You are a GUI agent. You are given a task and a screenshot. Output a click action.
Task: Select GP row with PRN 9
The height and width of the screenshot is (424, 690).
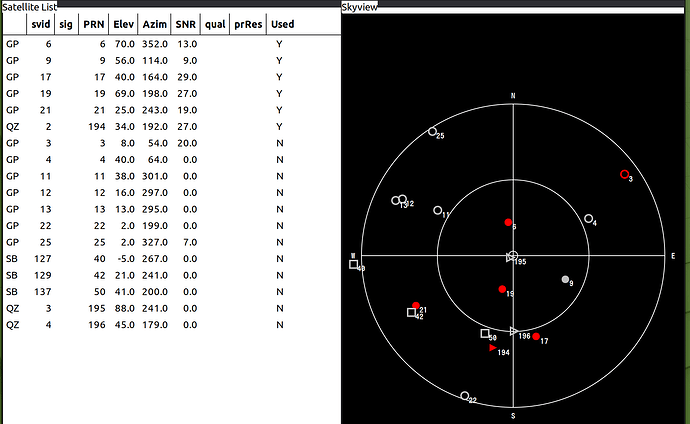click(172, 61)
